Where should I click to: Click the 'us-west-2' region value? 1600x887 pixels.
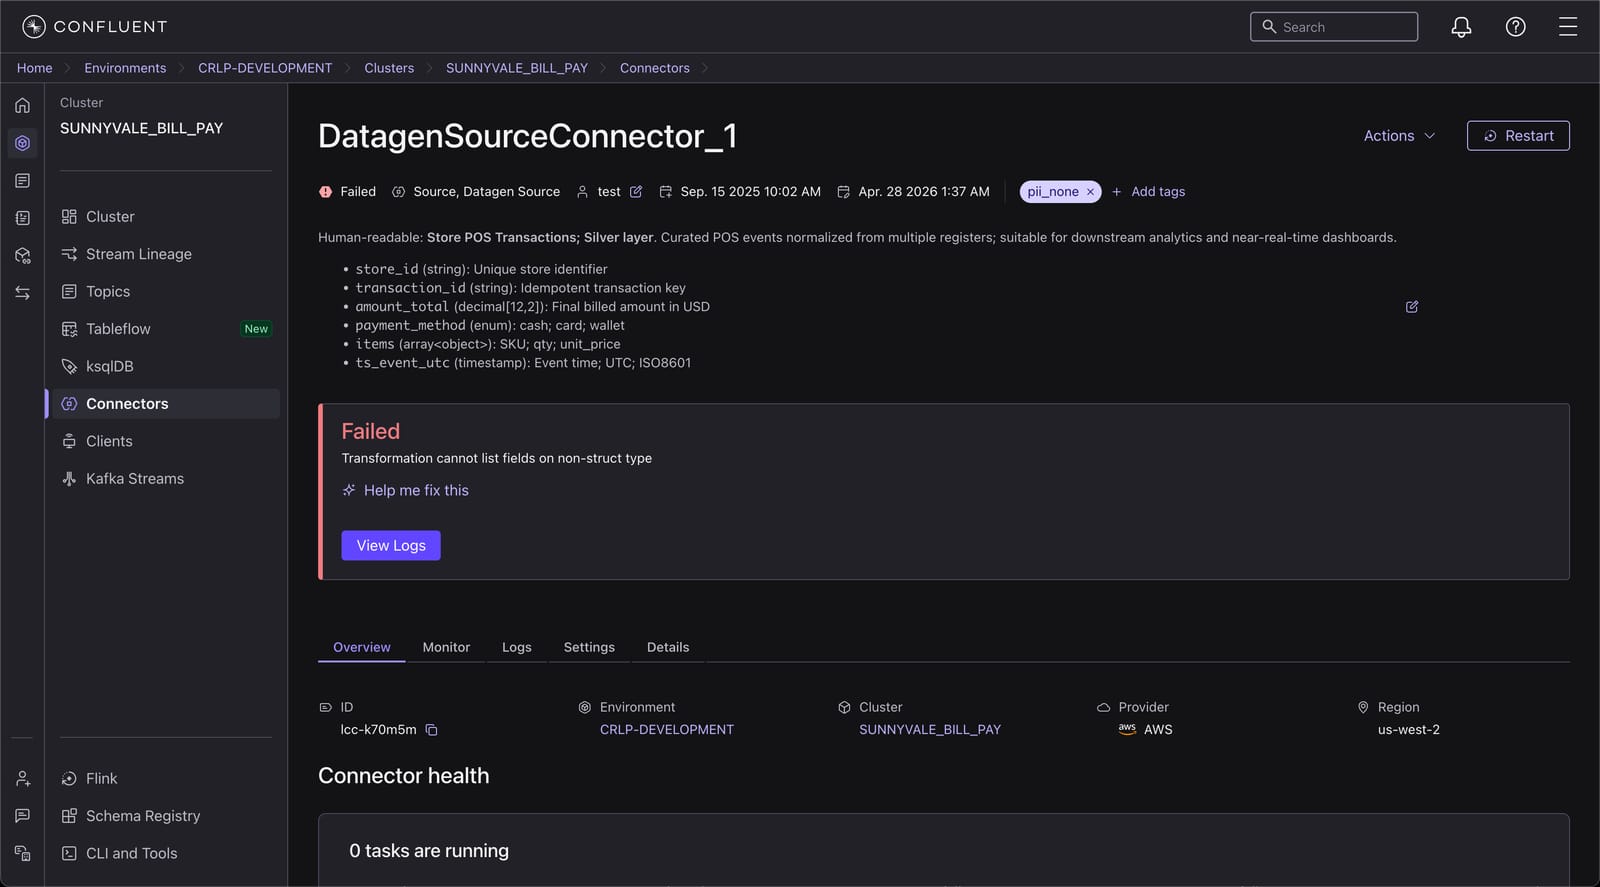tap(1409, 730)
